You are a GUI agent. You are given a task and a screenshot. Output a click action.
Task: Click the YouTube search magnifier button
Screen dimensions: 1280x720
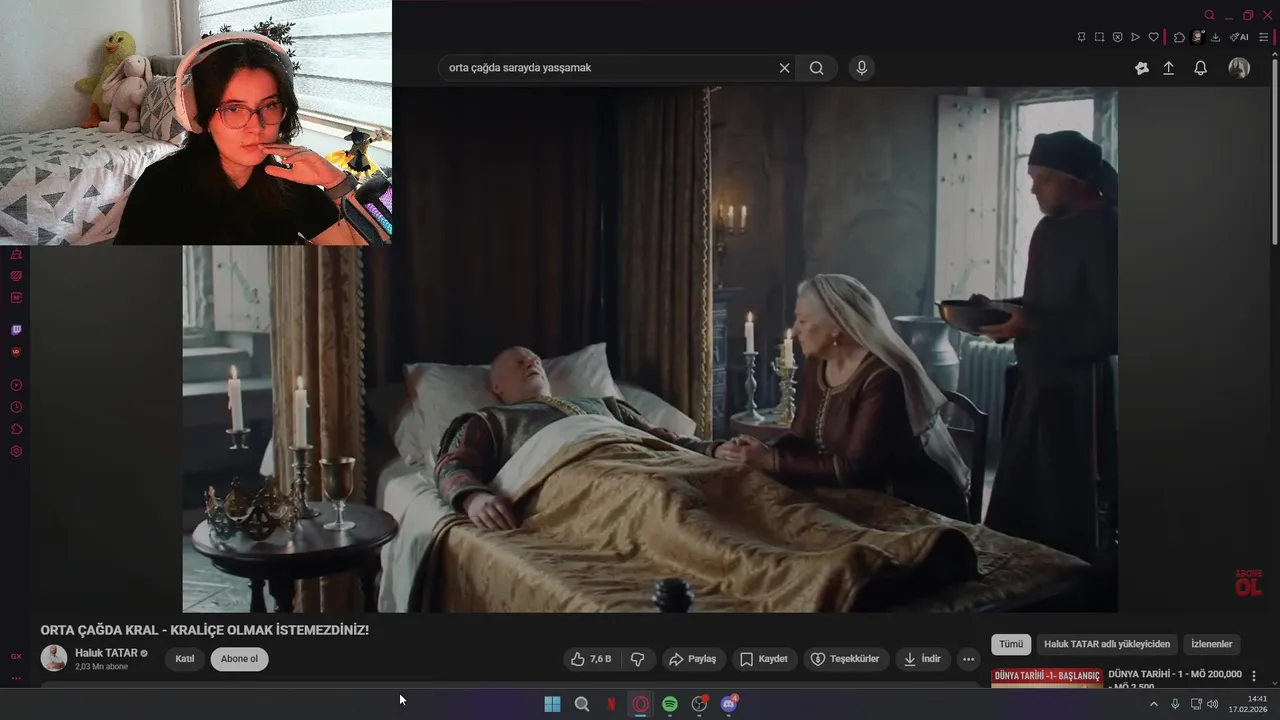click(x=817, y=68)
